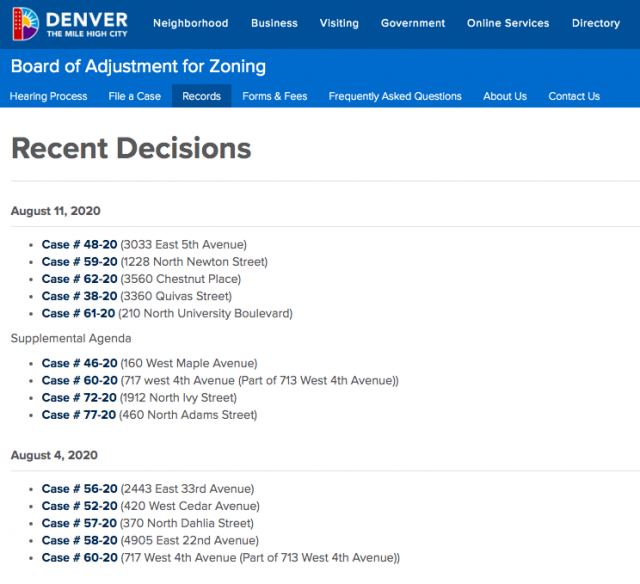This screenshot has width=640, height=584.
Task: Open Case # 58-20 decision
Action: (x=80, y=540)
